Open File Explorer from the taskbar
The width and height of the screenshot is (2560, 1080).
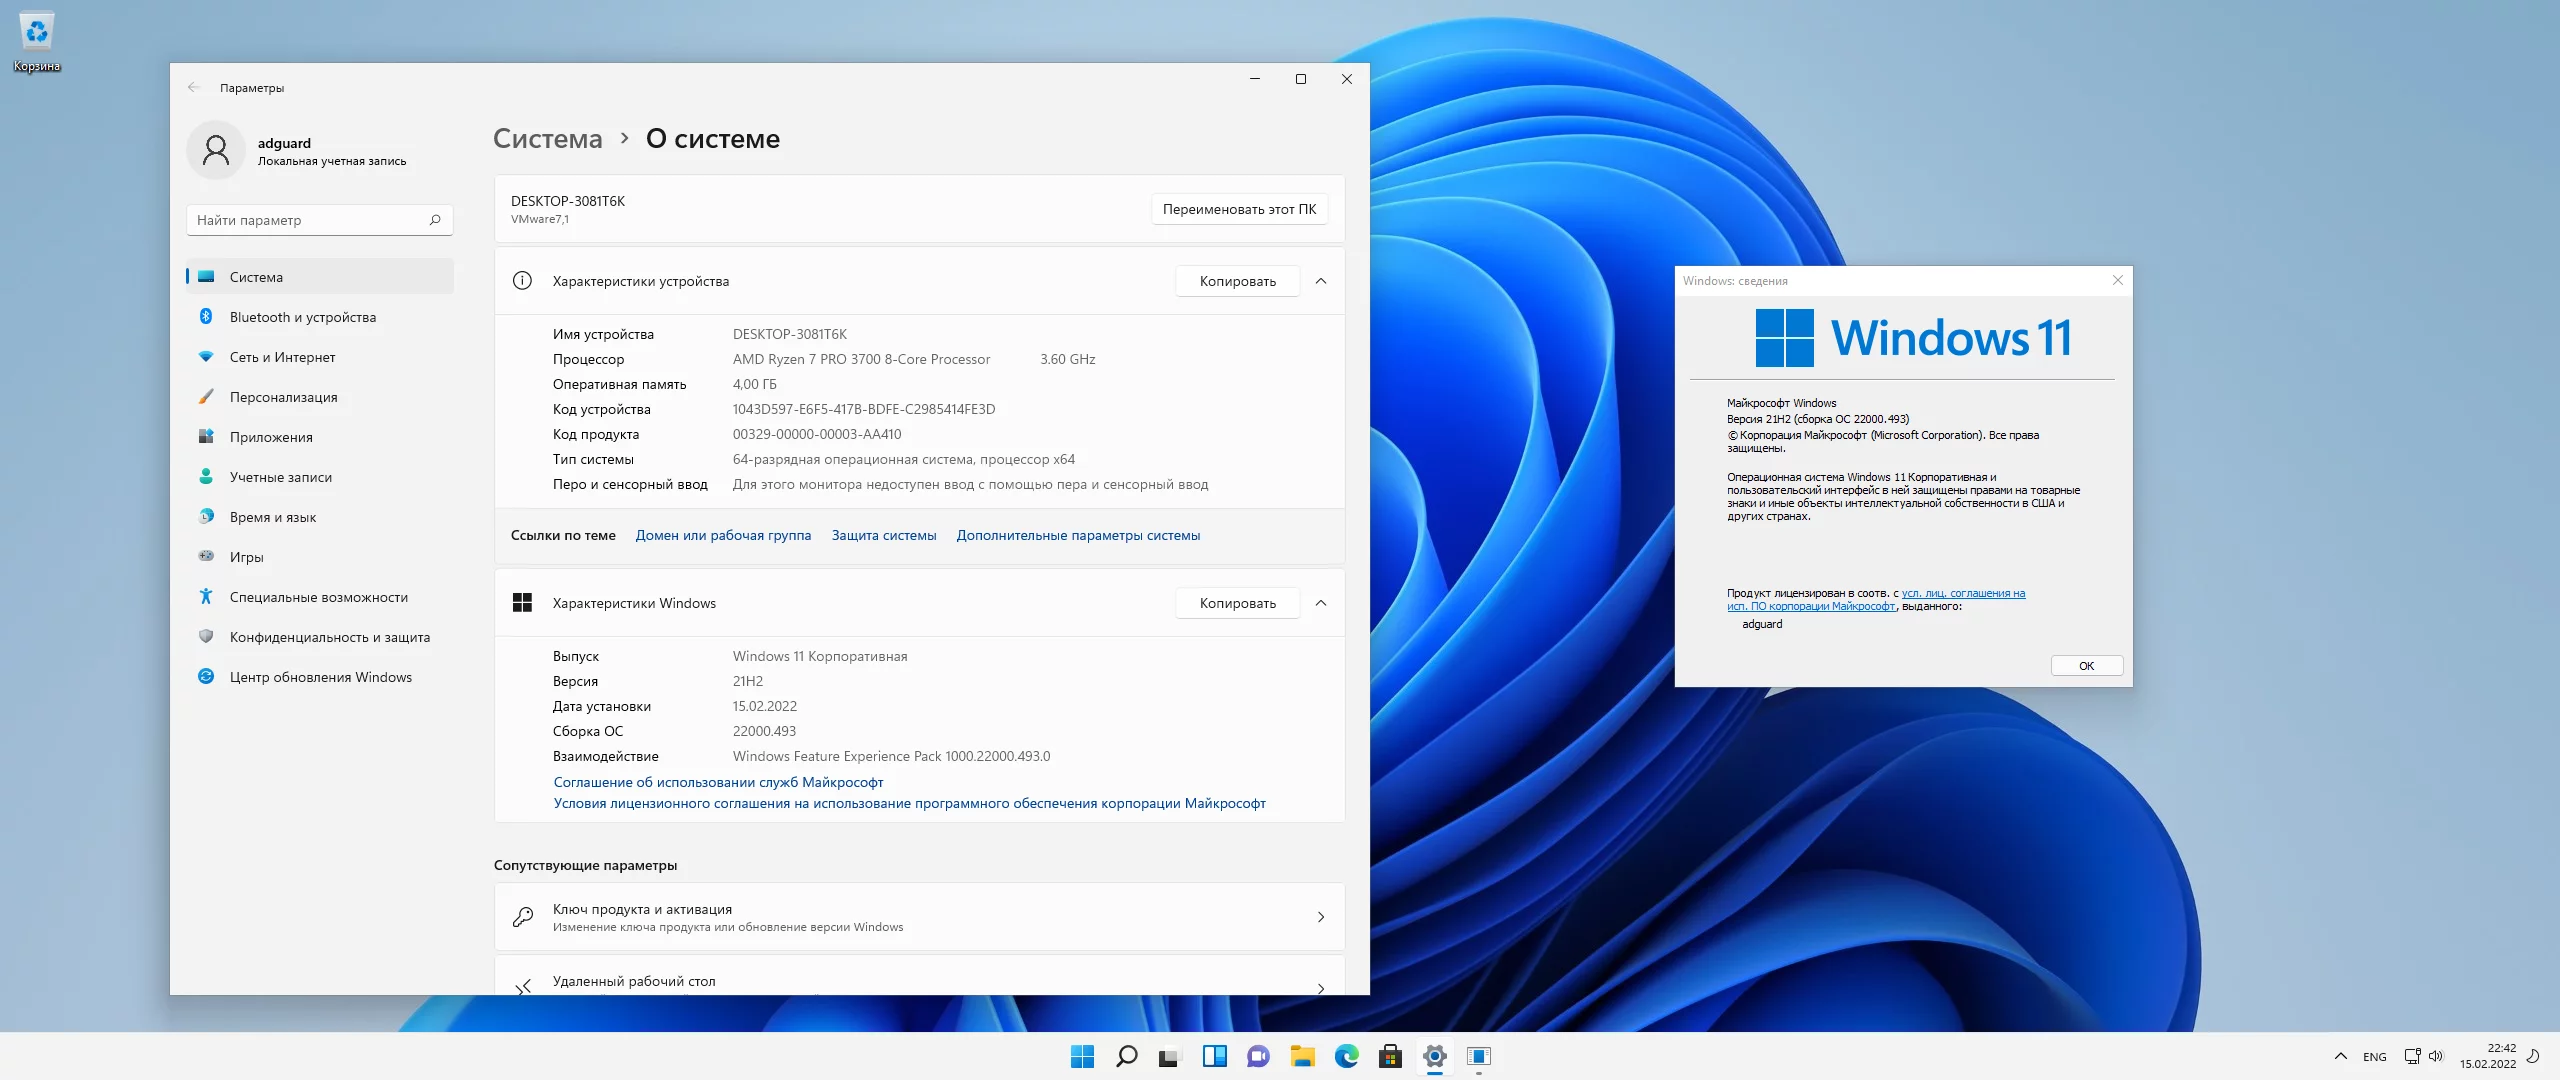coord(1302,1056)
